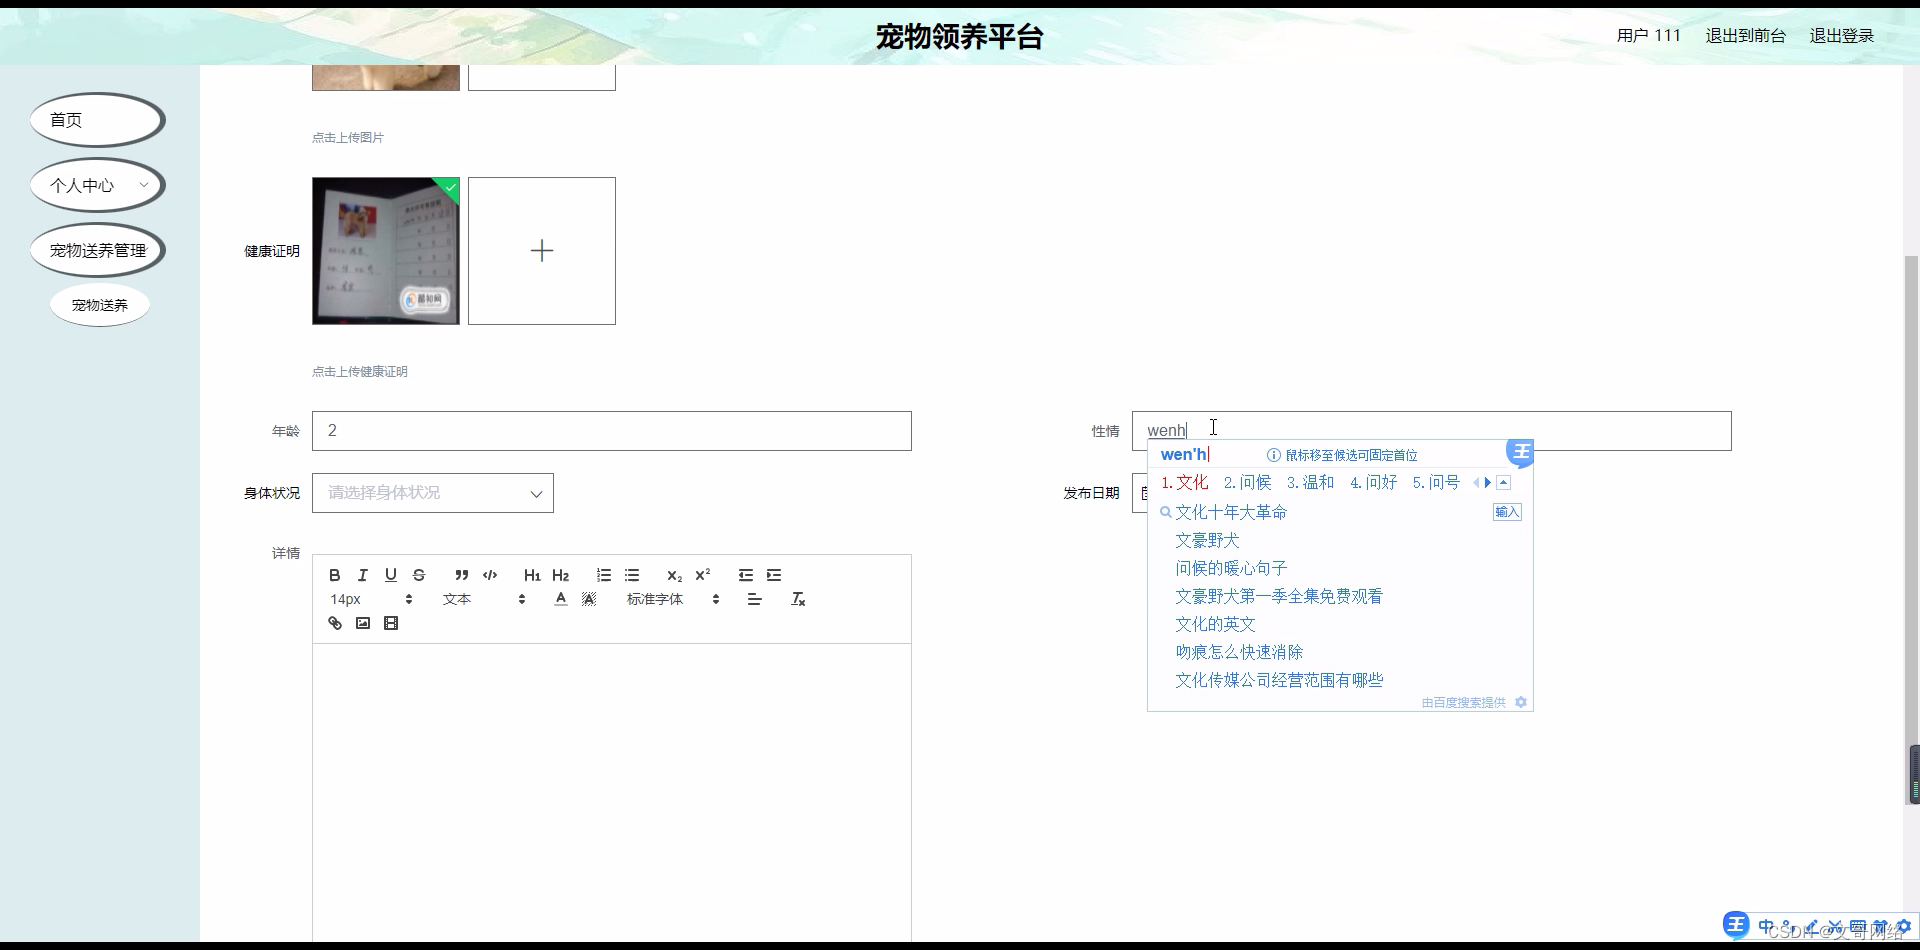1920x950 pixels.
Task: Apply underline formatting
Action: click(391, 575)
